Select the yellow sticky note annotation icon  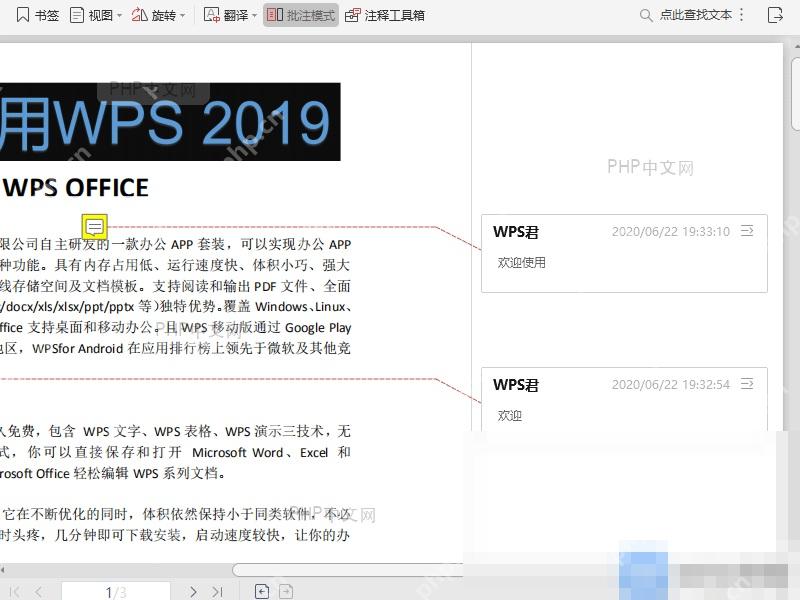tap(94, 227)
